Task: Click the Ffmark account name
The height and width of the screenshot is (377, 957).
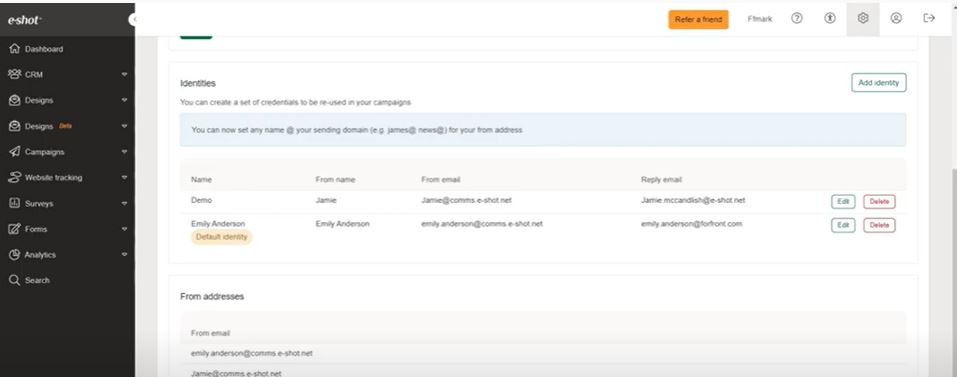Action: point(759,19)
